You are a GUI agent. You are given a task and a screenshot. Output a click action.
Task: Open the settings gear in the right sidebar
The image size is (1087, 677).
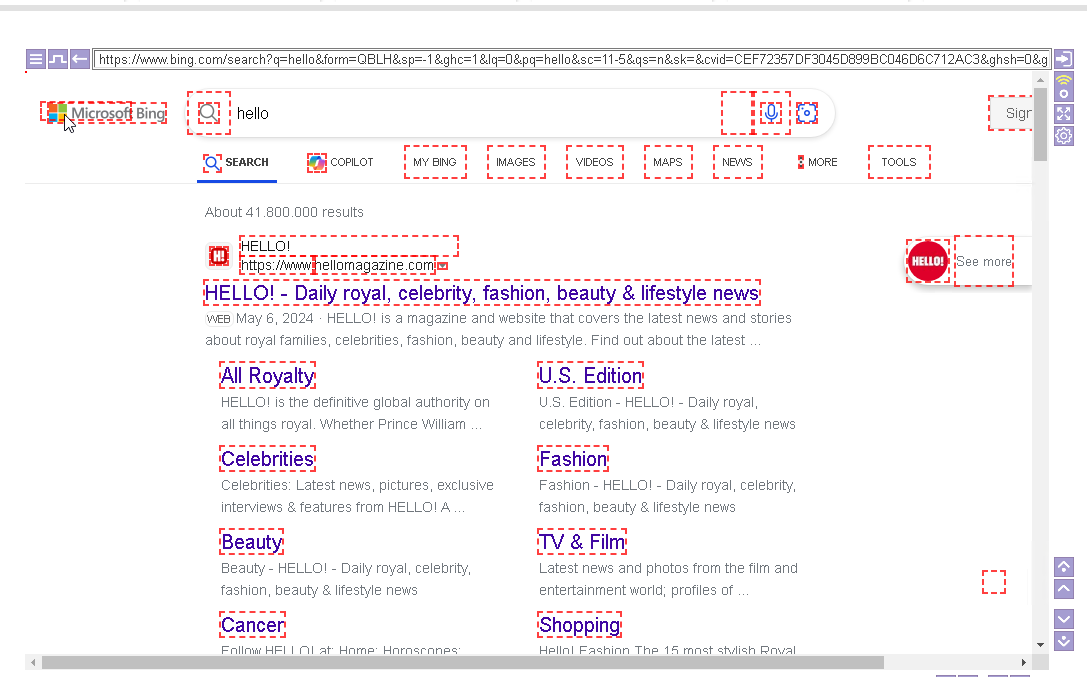coord(1063,135)
